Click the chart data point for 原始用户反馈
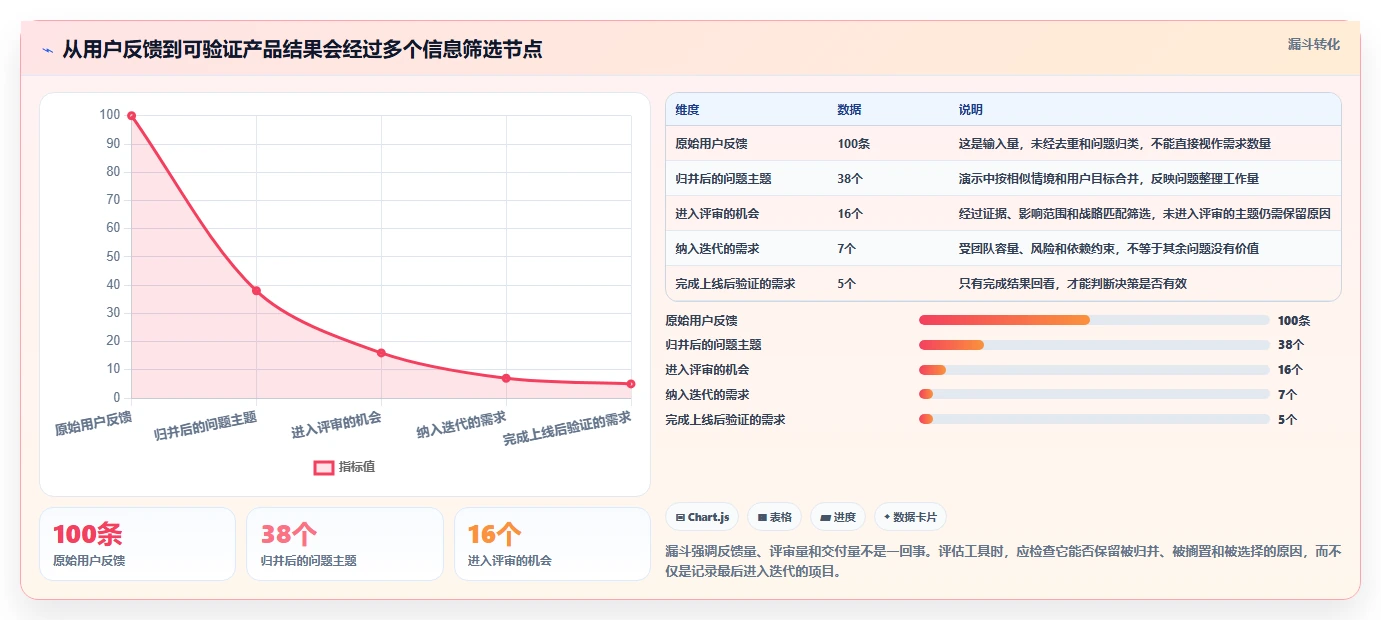 coord(131,116)
